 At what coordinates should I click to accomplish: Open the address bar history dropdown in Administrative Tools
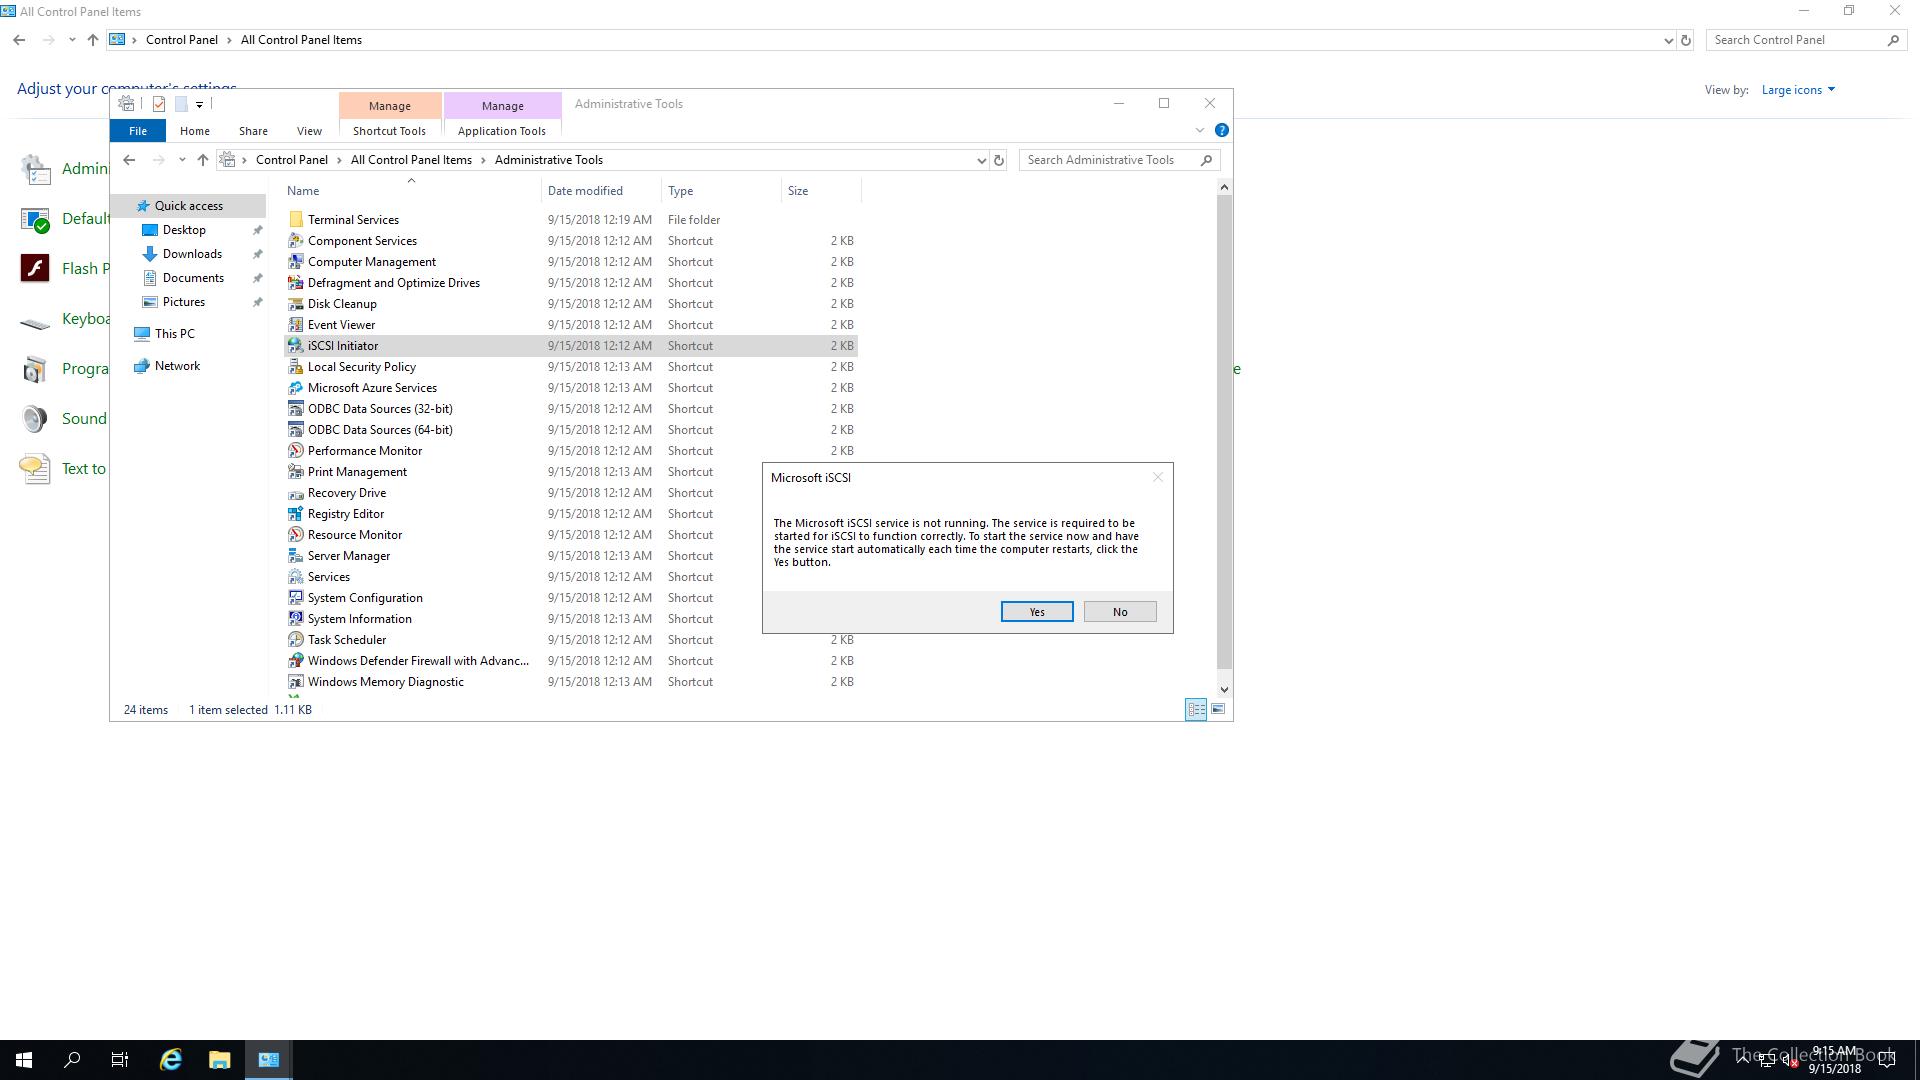point(981,160)
